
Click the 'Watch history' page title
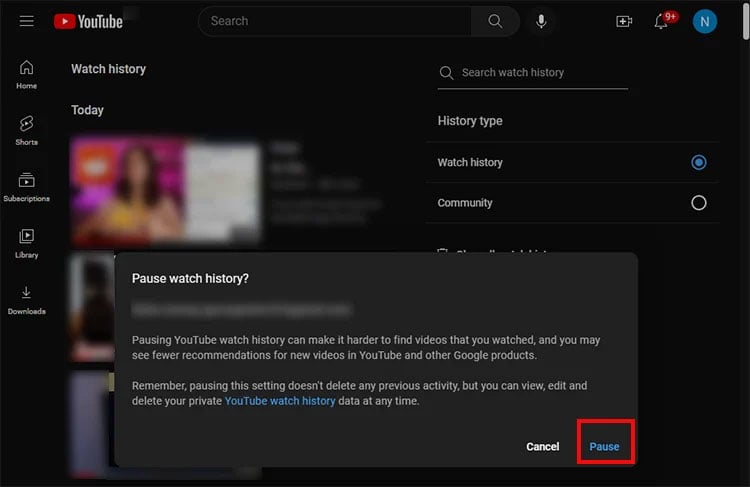point(109,69)
